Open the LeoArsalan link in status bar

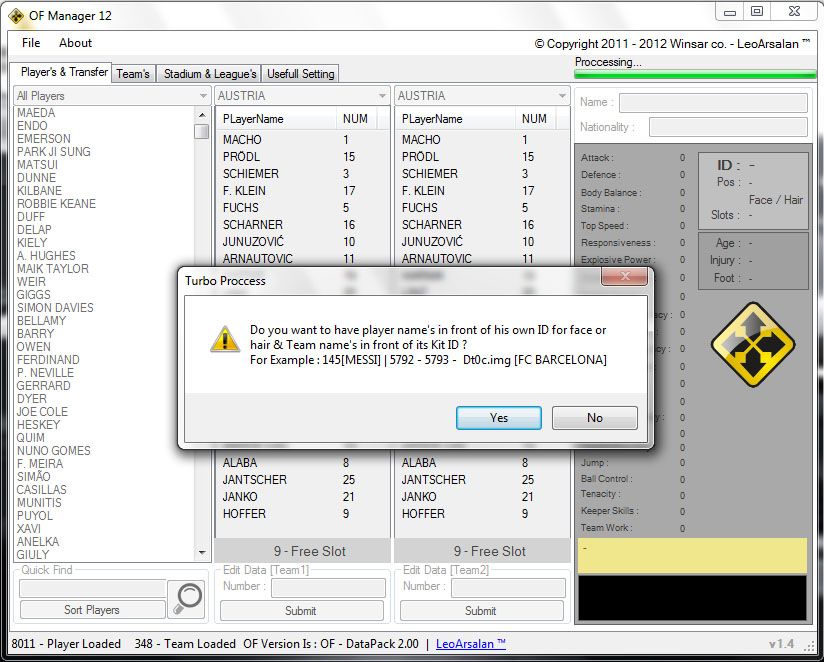471,644
